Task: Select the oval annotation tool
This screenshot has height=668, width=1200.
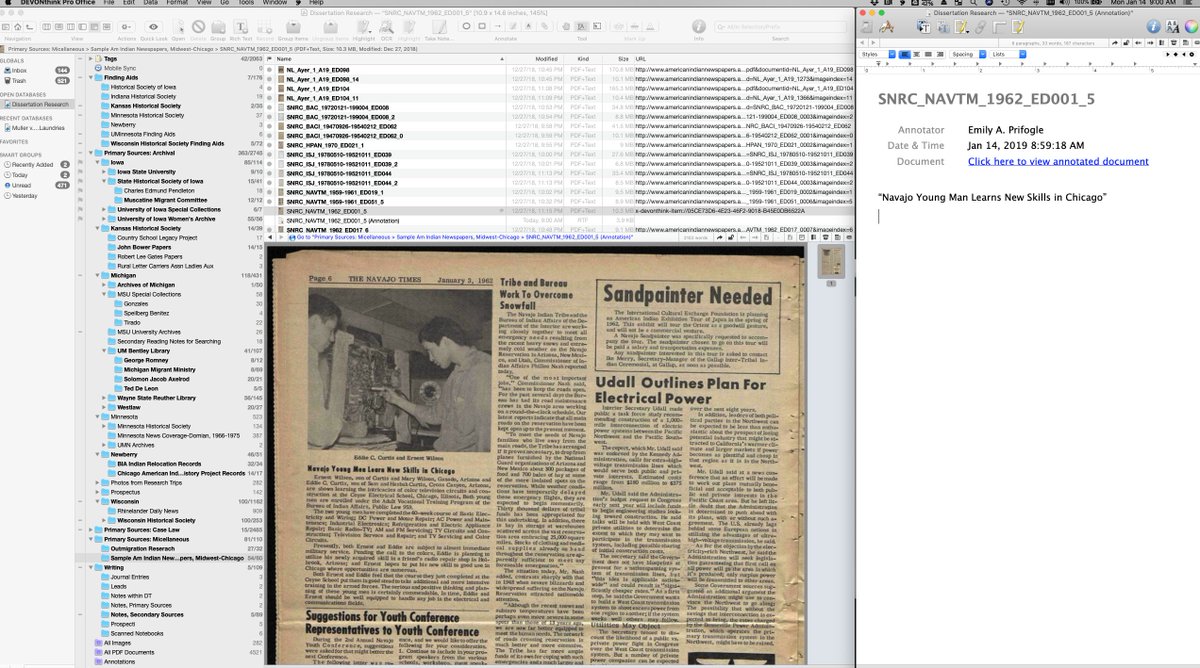Action: pyautogui.click(x=466, y=26)
